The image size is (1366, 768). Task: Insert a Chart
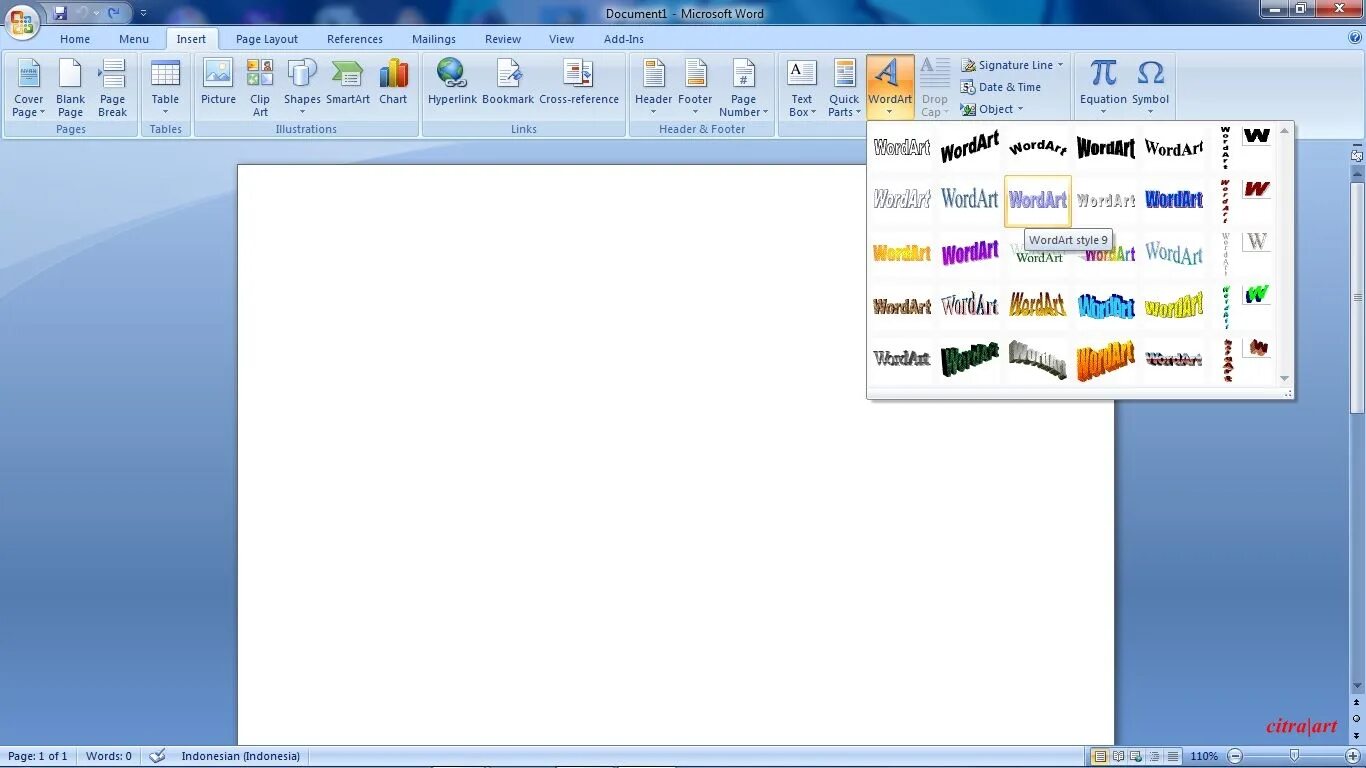click(393, 82)
